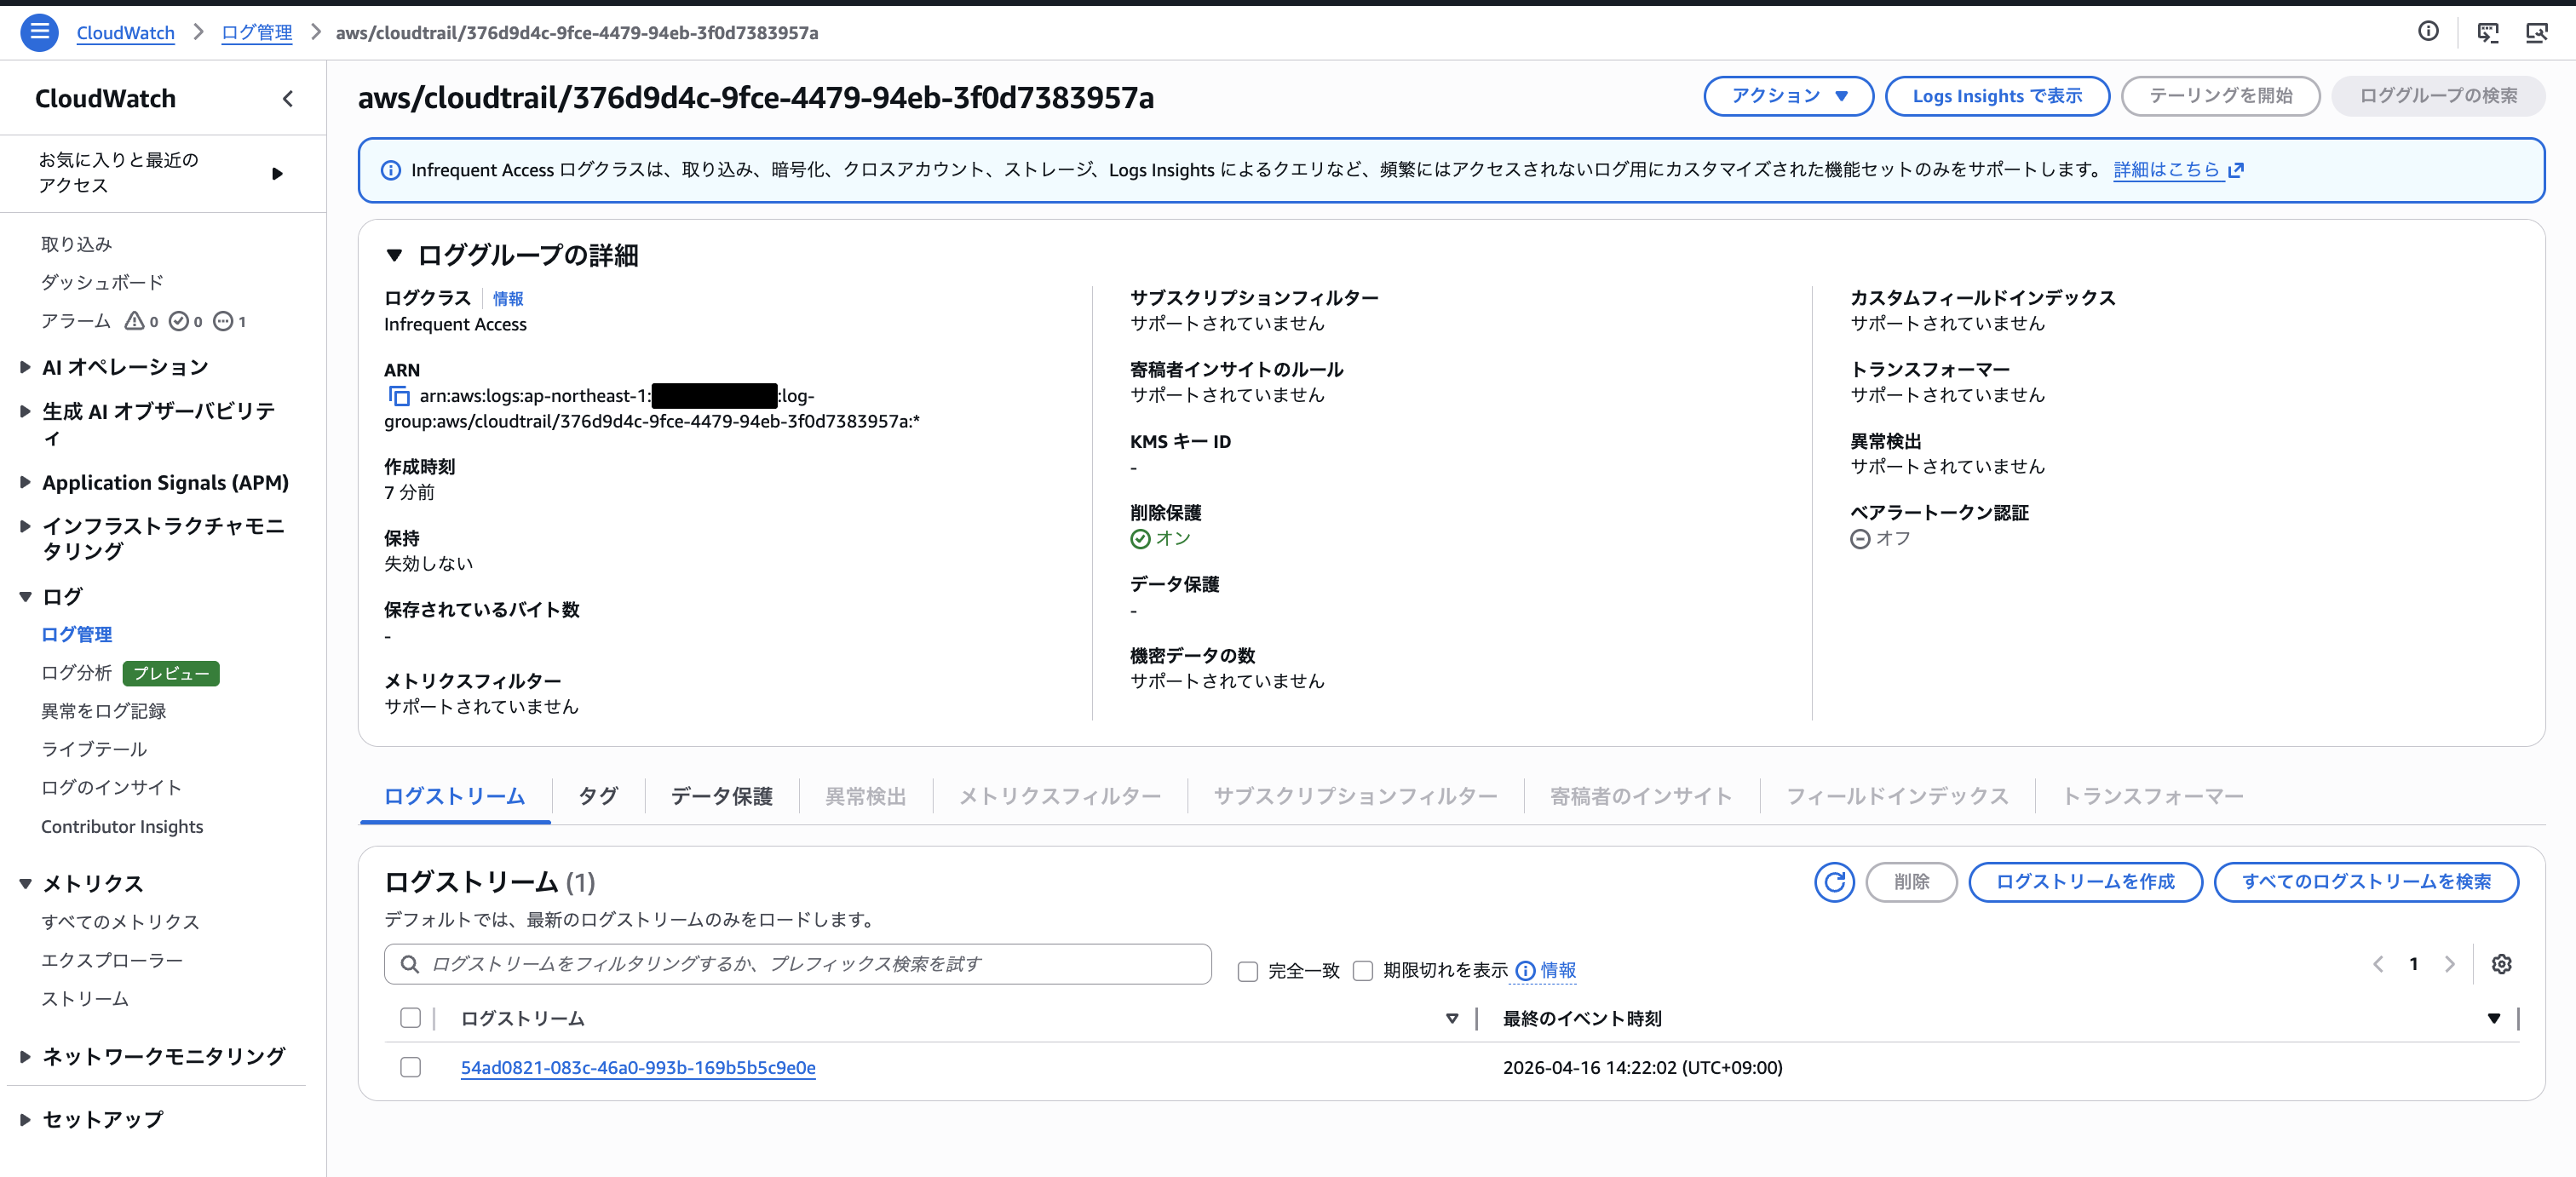Image resolution: width=2576 pixels, height=1177 pixels.
Task: Open the screen settings icon at top right
Action: click(x=2536, y=32)
